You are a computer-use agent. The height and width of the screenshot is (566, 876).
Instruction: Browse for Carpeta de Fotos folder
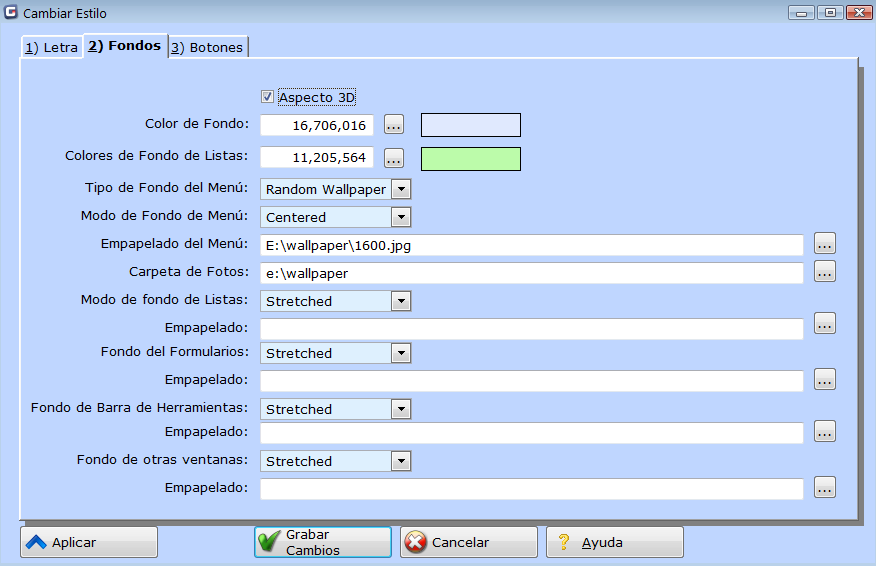pyautogui.click(x=824, y=272)
